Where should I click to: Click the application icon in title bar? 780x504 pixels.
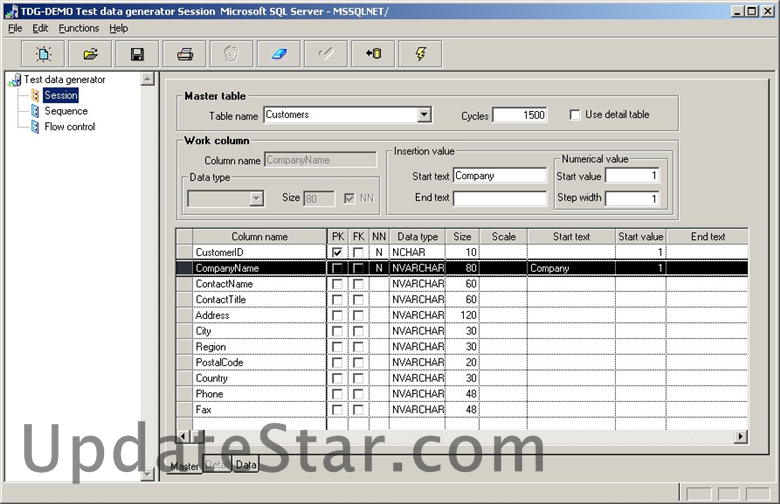tap(11, 11)
